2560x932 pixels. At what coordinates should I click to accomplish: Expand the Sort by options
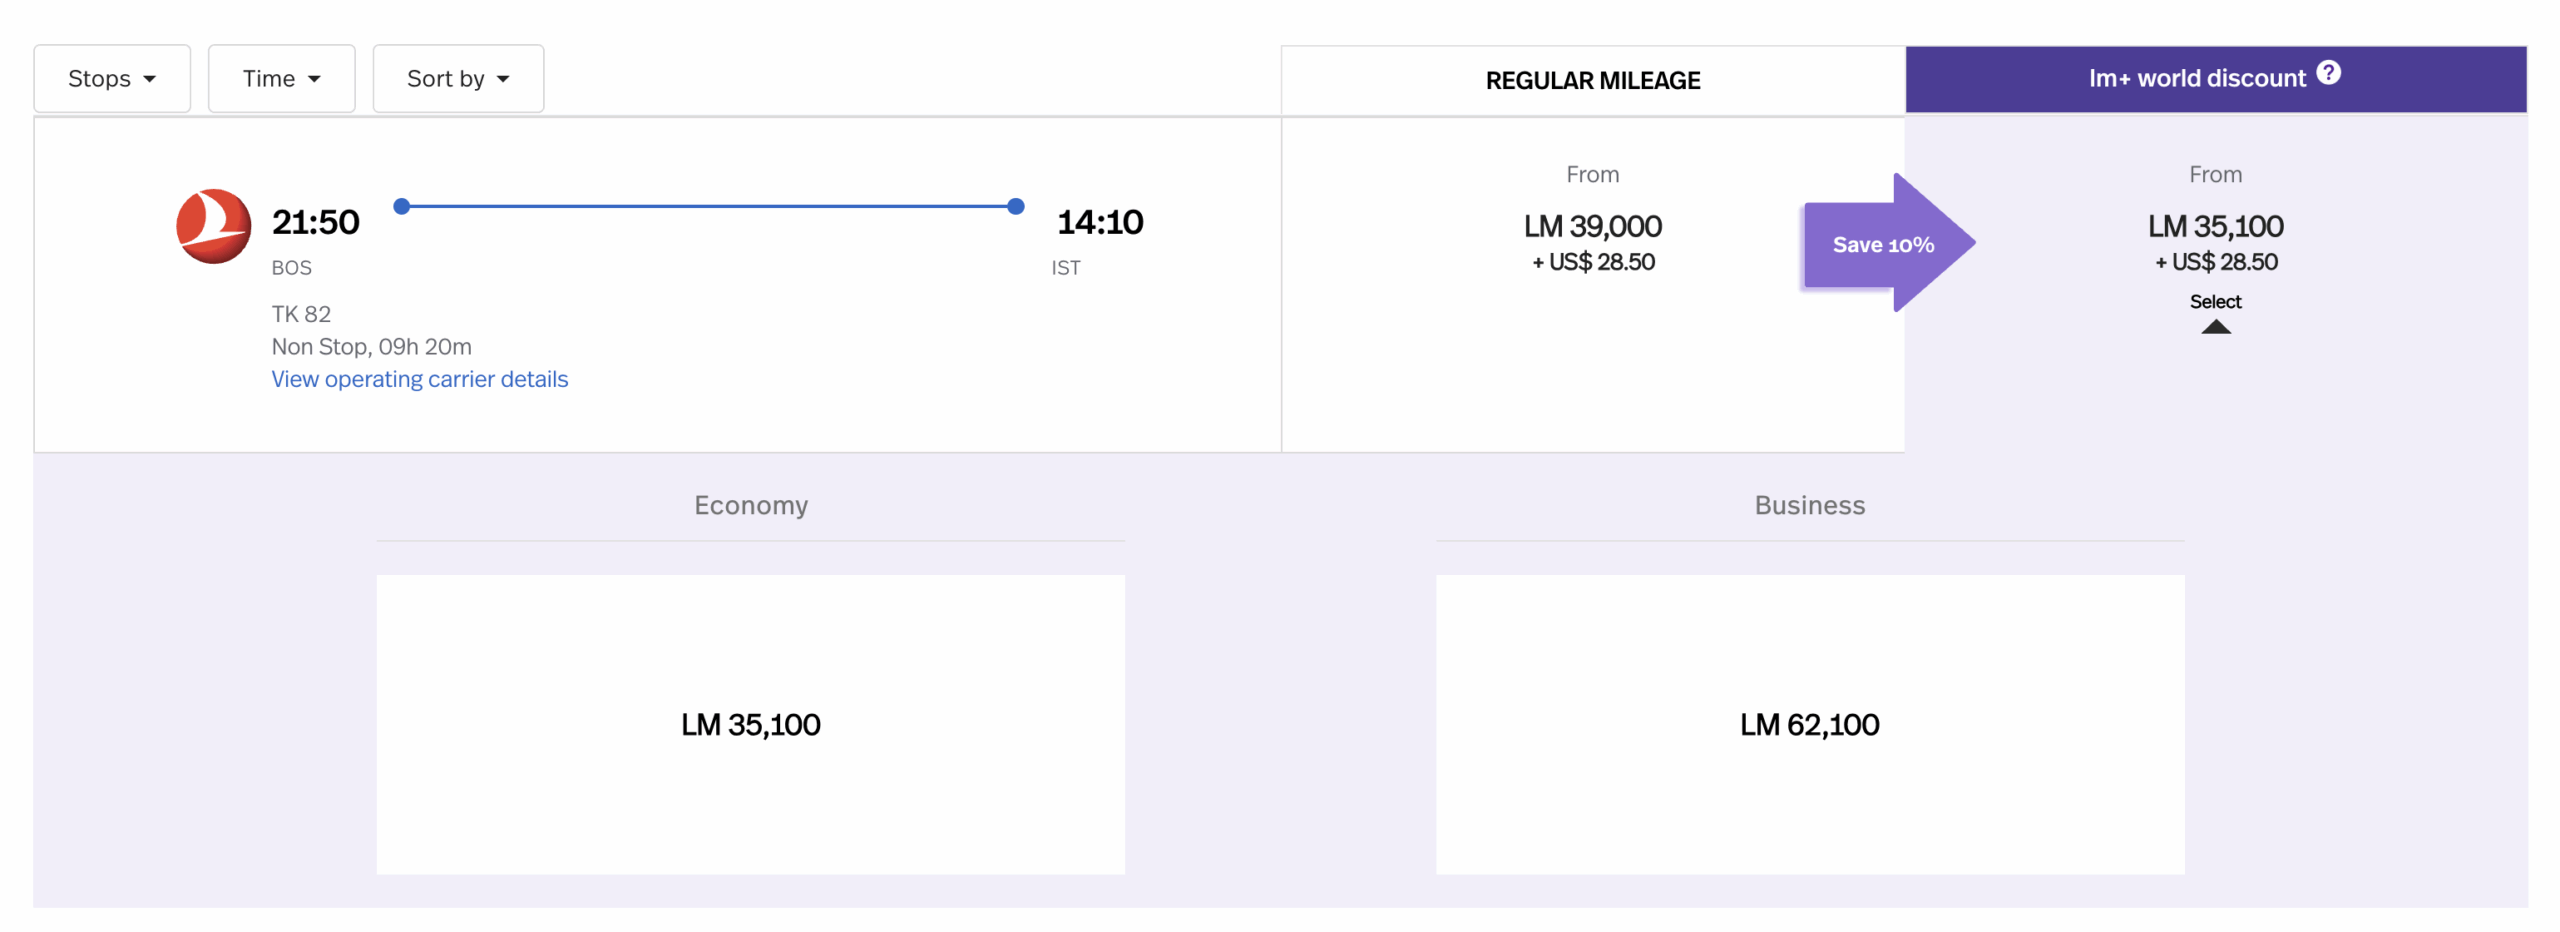coord(457,78)
